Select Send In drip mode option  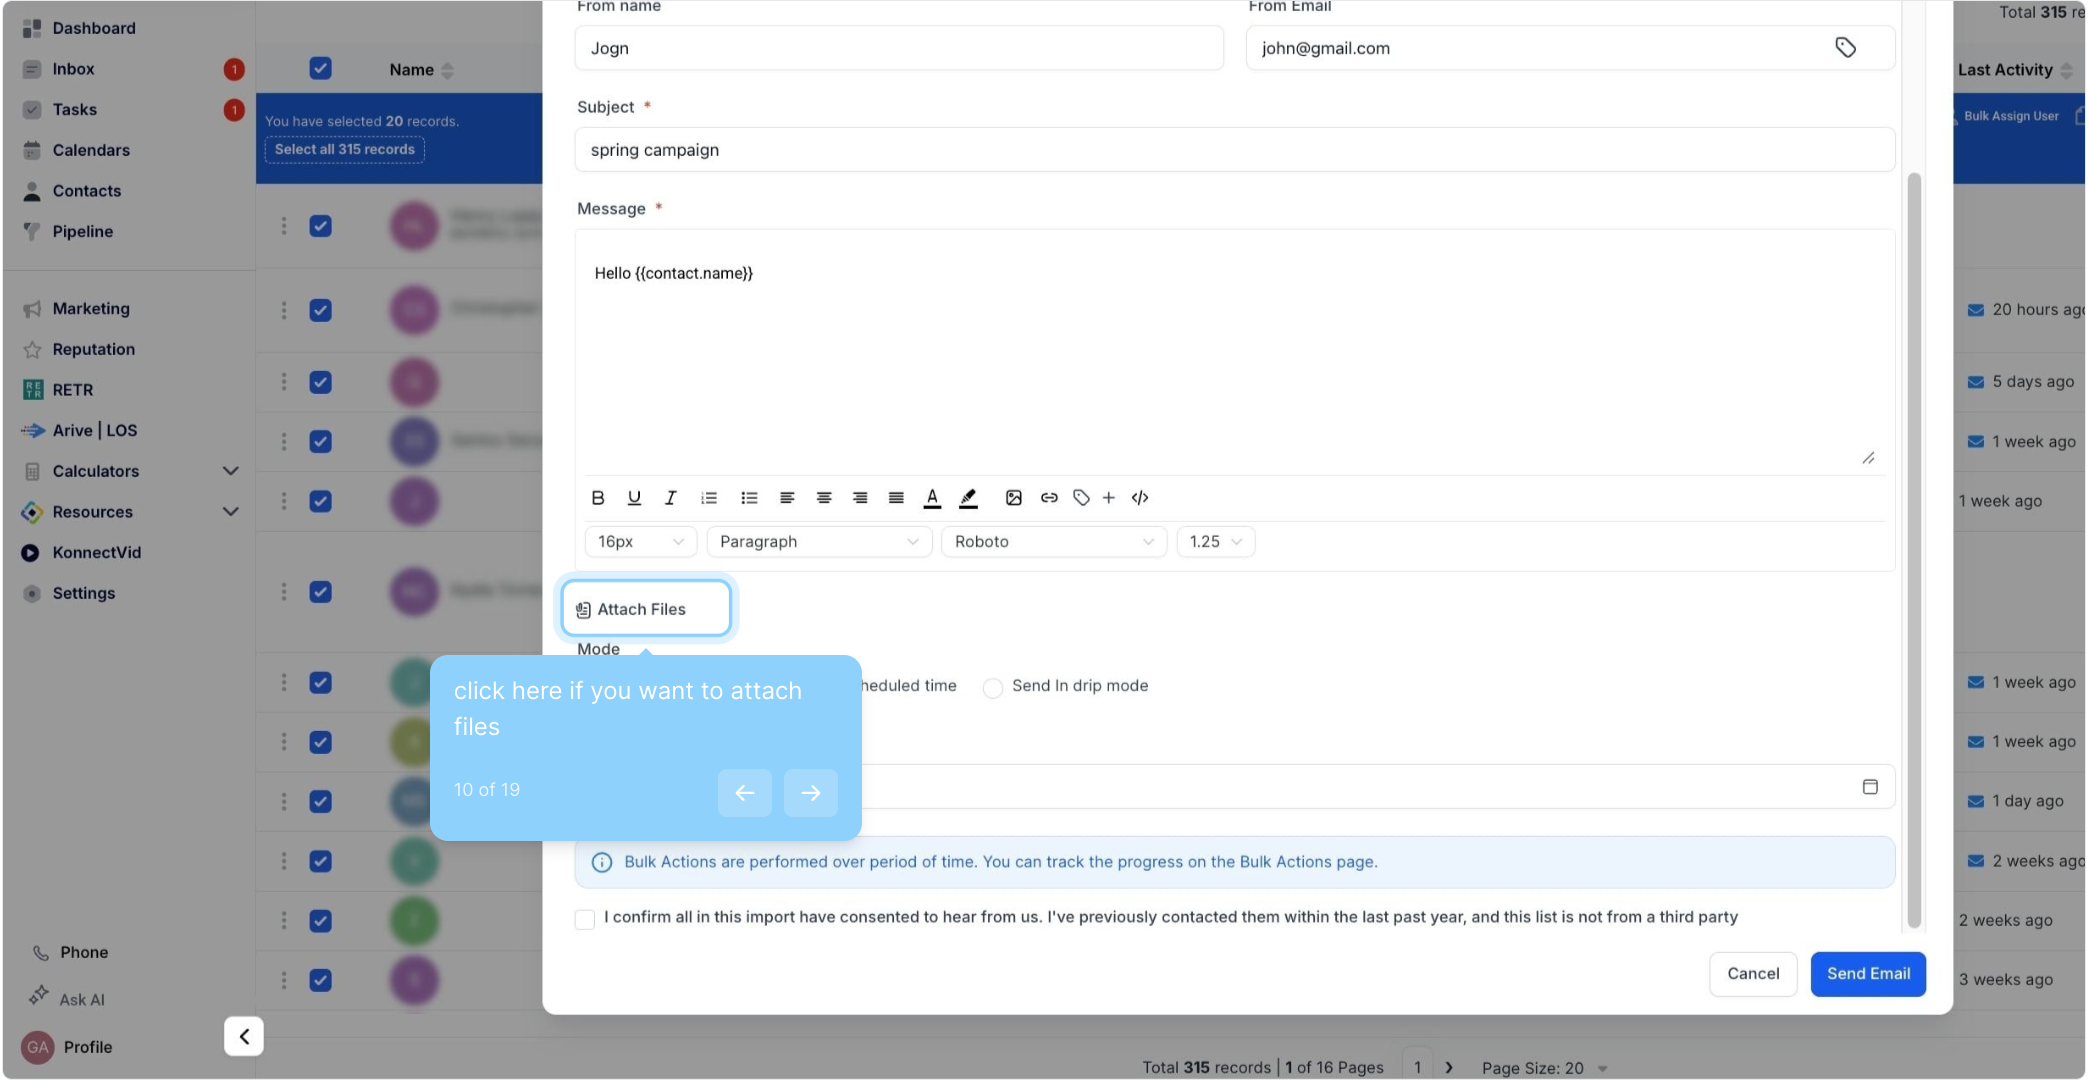[x=993, y=688]
